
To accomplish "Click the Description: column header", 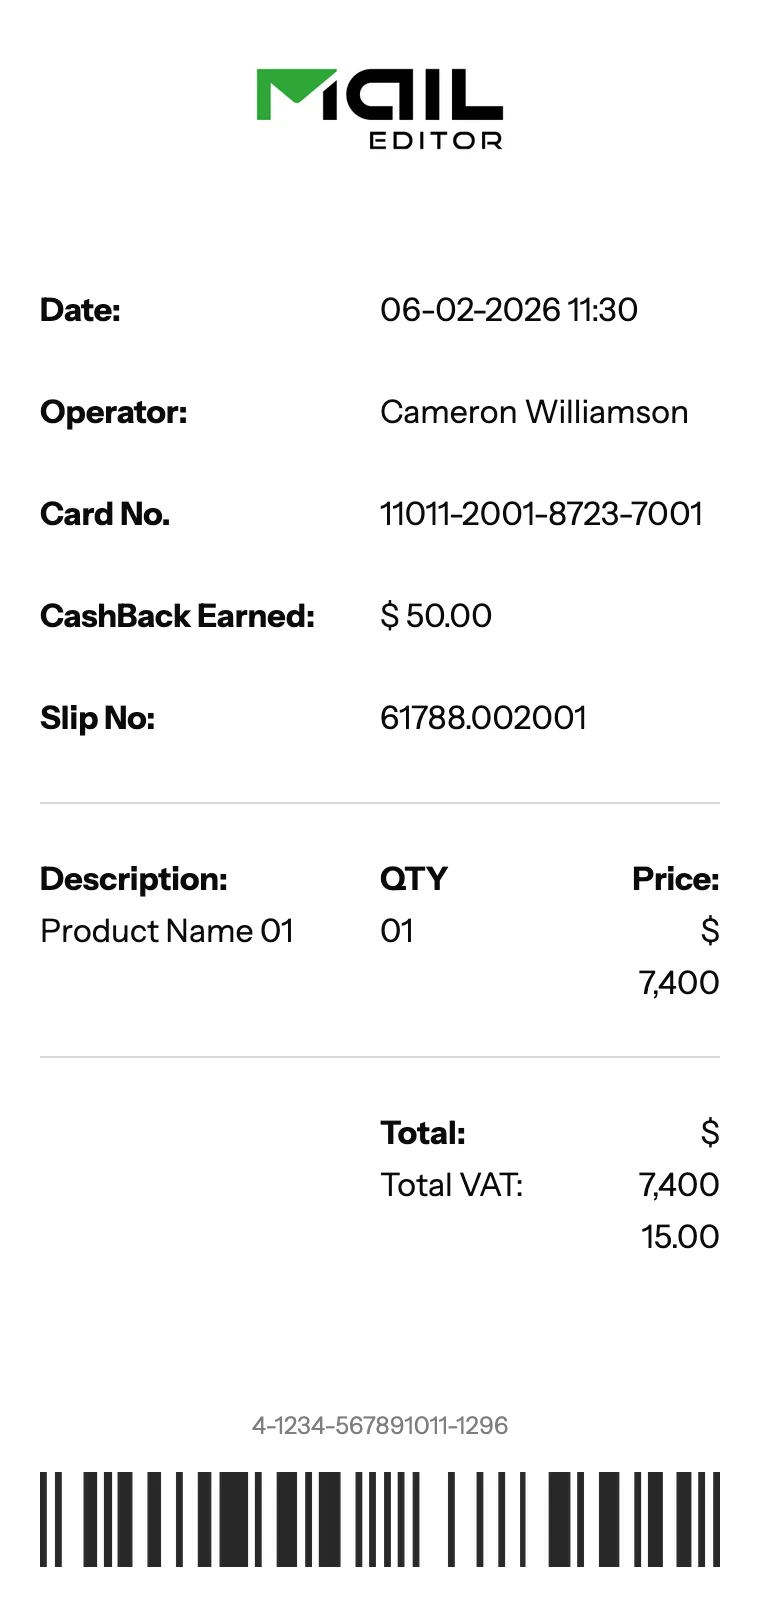I will [x=134, y=879].
